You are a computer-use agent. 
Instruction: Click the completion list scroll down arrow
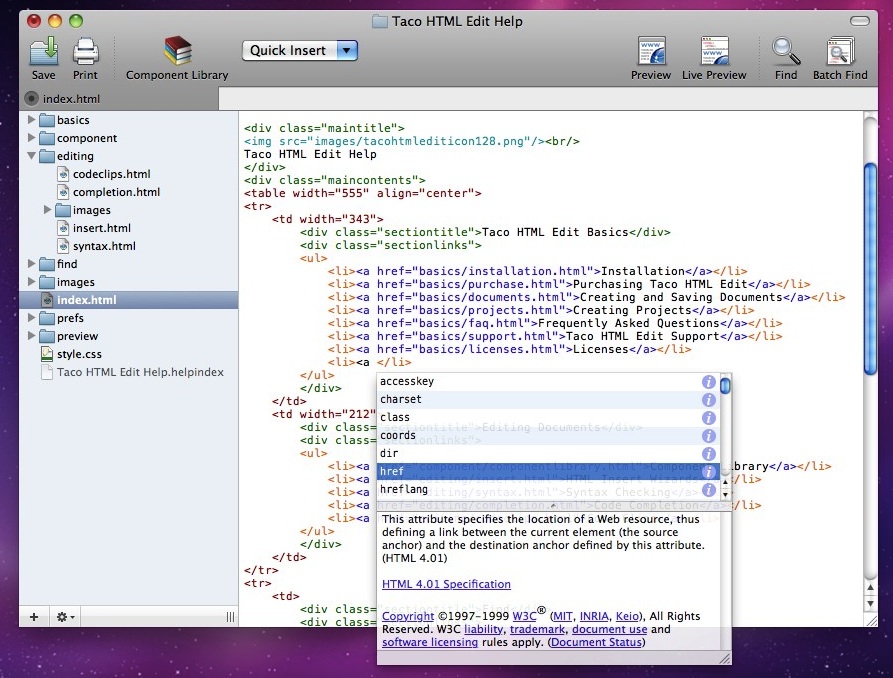click(x=725, y=495)
